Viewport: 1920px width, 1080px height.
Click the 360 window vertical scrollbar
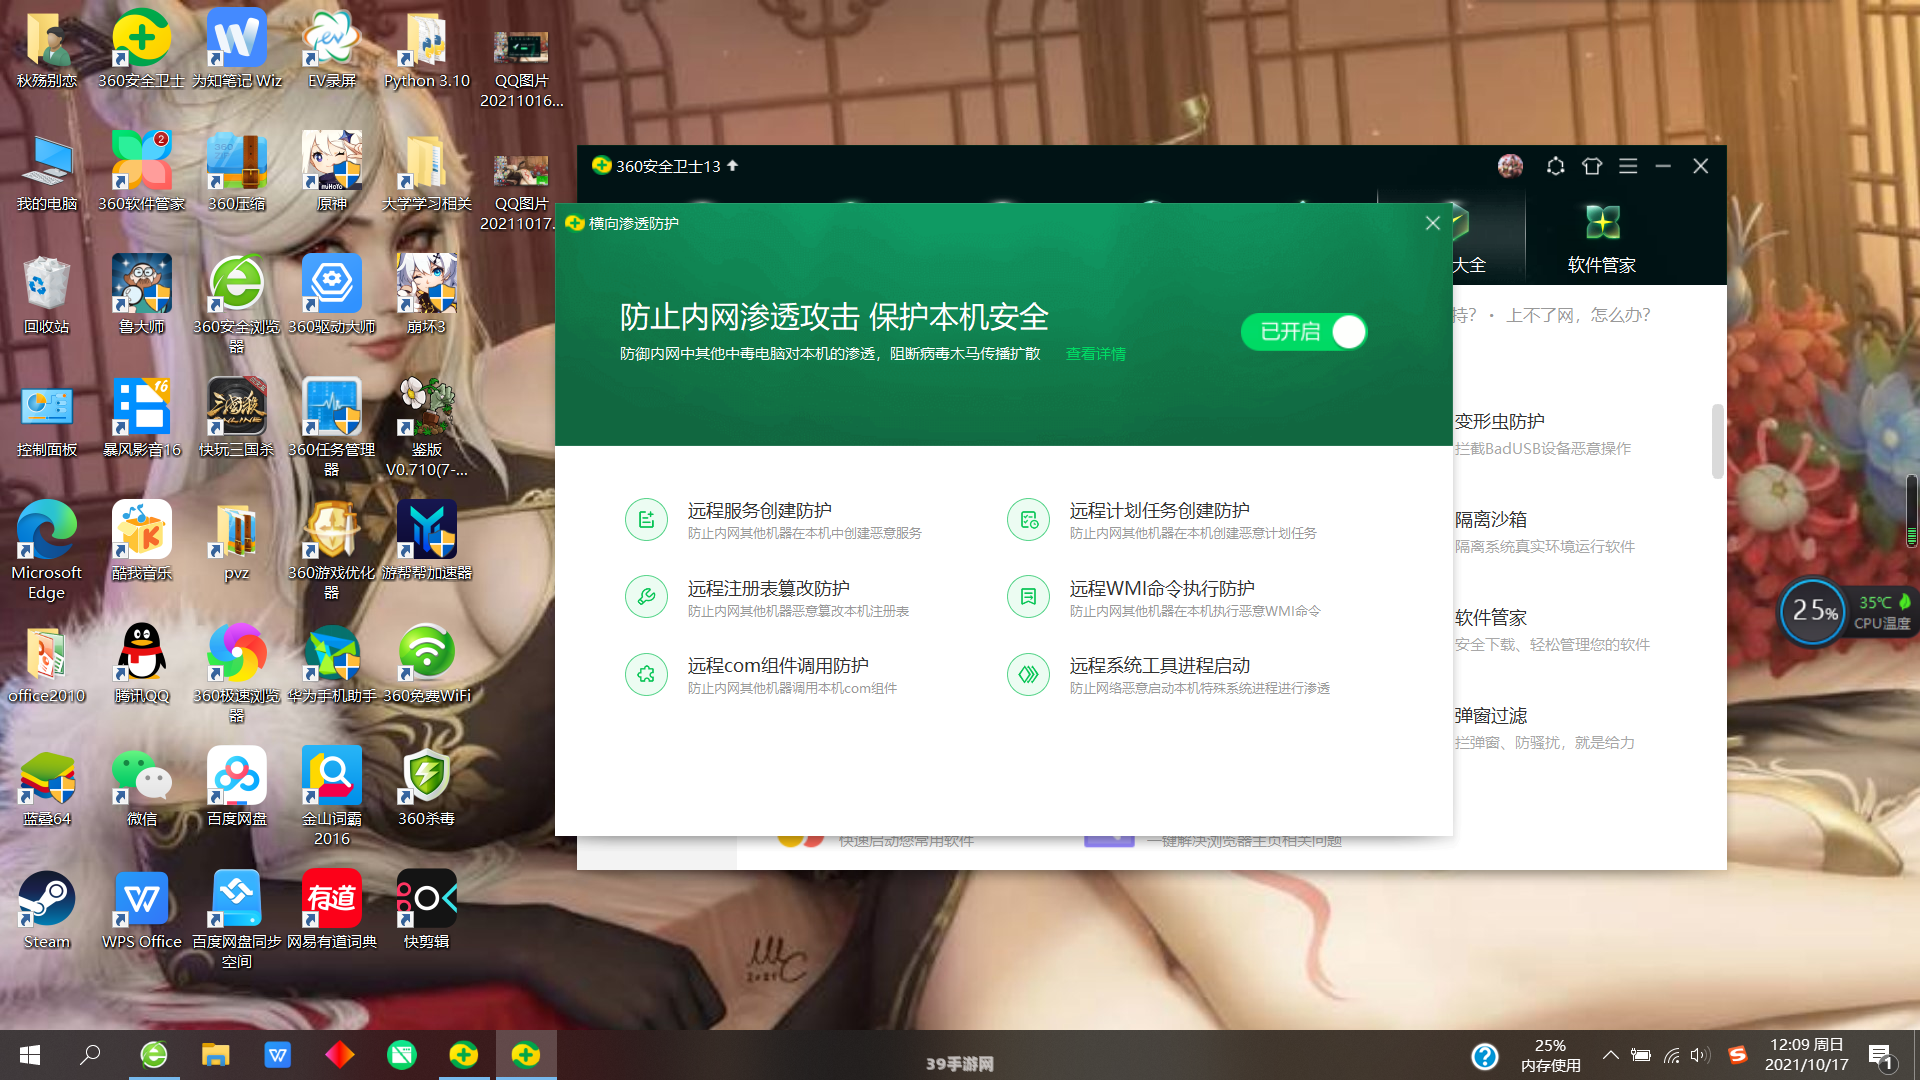[1717, 441]
